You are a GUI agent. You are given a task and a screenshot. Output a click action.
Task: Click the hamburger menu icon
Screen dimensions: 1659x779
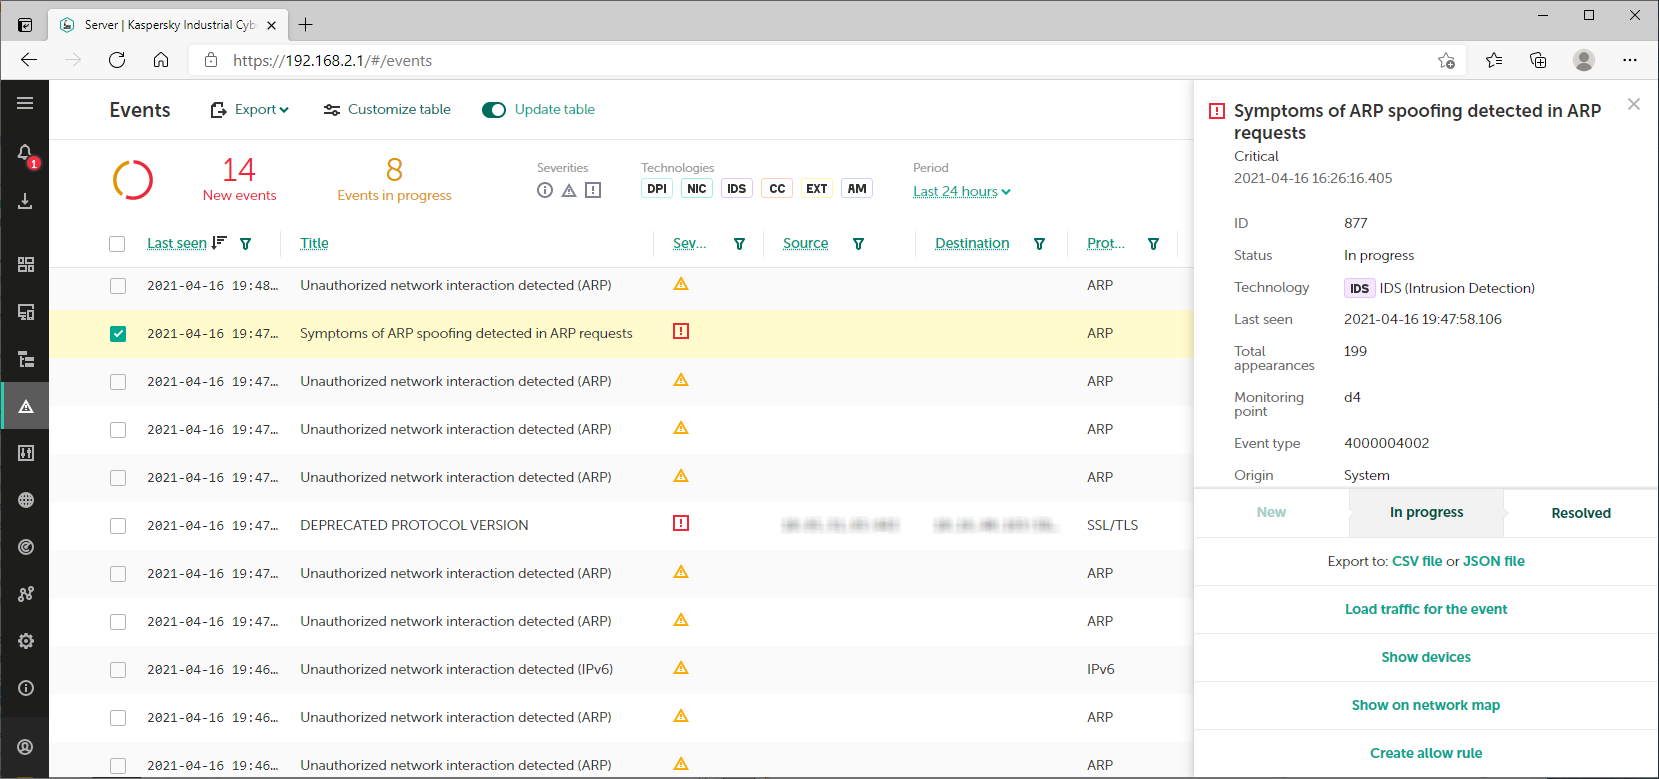pos(25,103)
